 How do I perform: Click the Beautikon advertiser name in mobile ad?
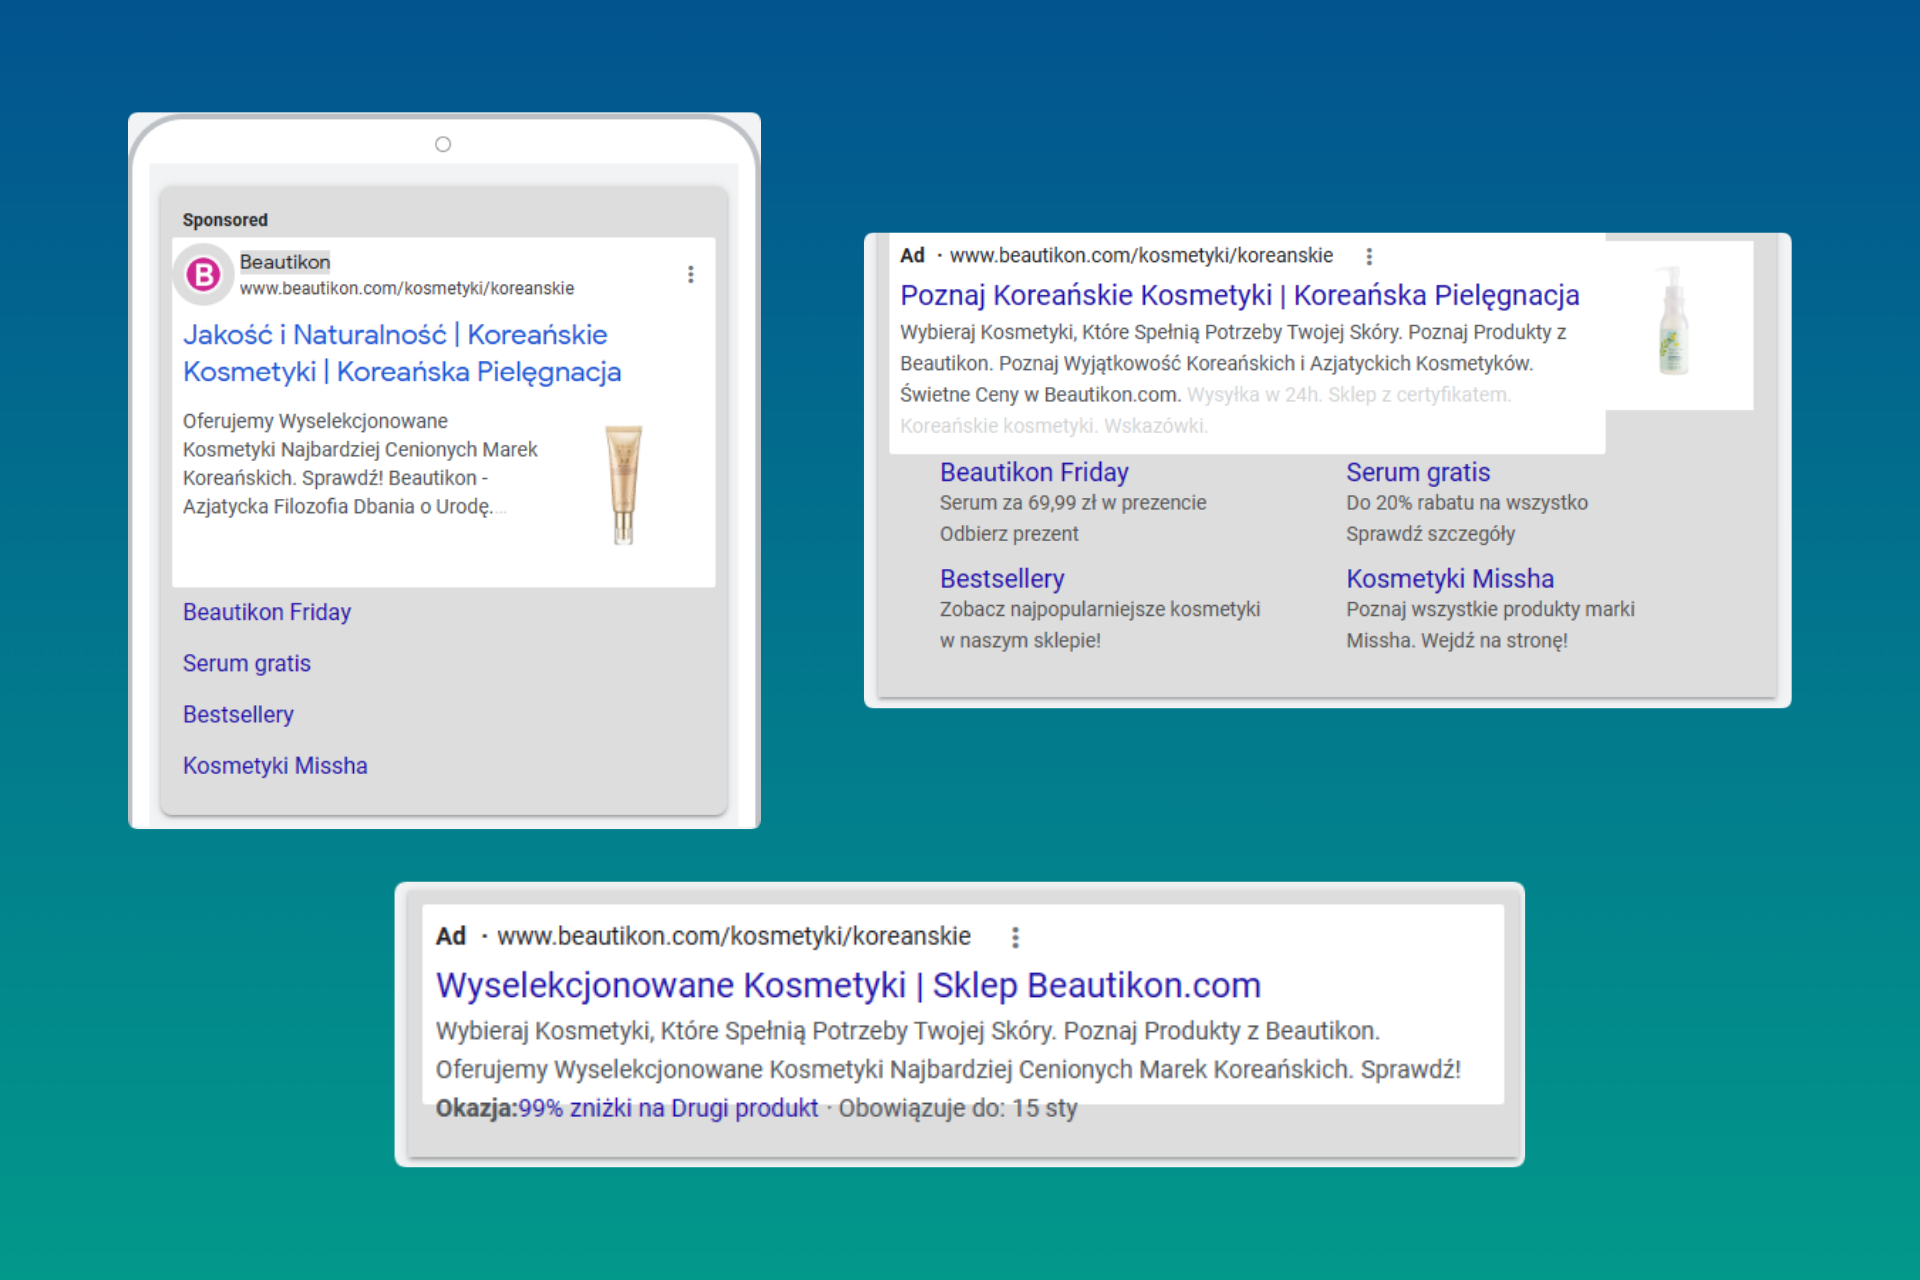click(x=285, y=262)
